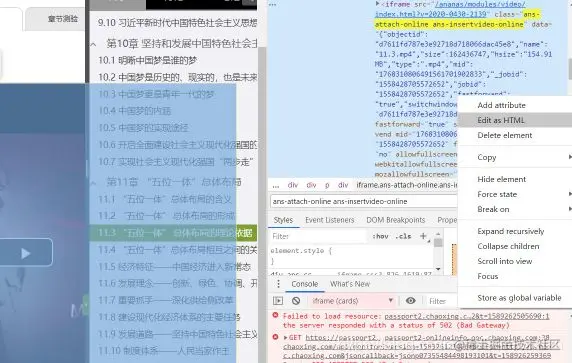The image size is (572, 363).
Task: Open lesson 11.10 制度体系
Action: (164, 351)
